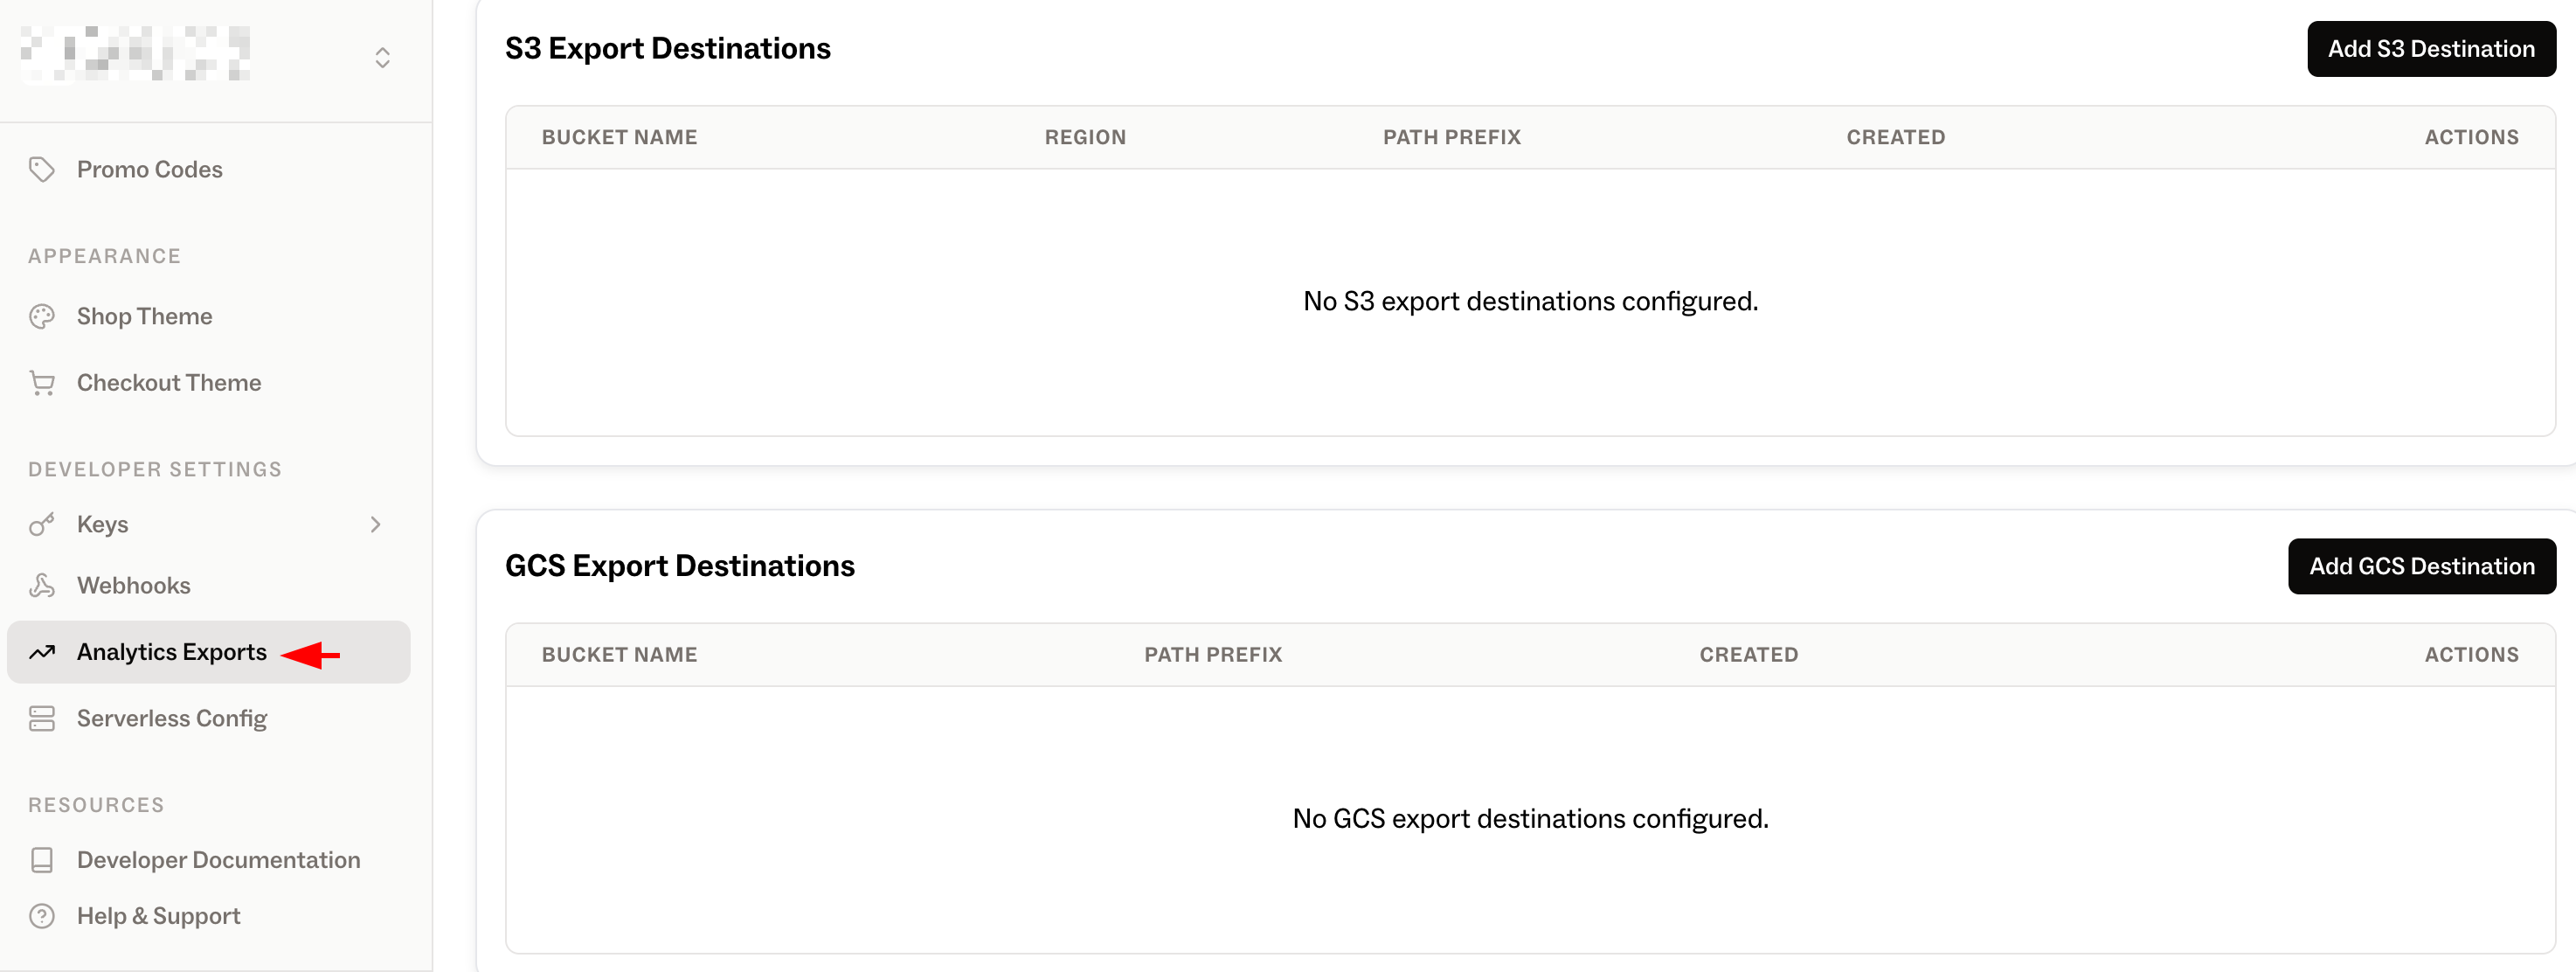Open Developer Documentation link
The image size is (2576, 972).
218,860
